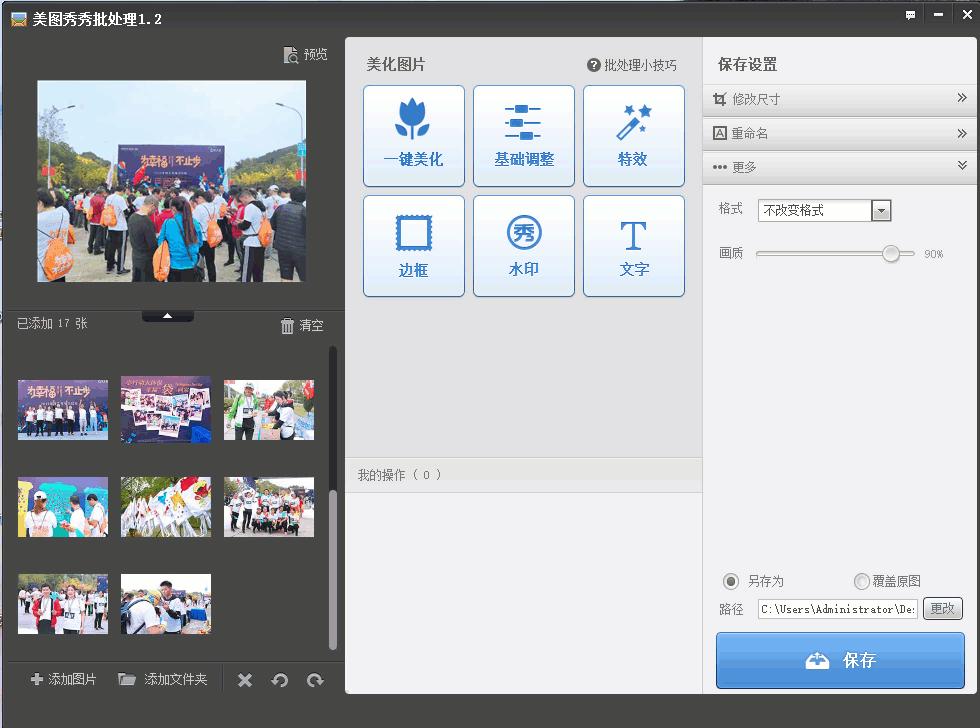980x728 pixels.
Task: Open the 格式 format dropdown
Action: pos(880,211)
